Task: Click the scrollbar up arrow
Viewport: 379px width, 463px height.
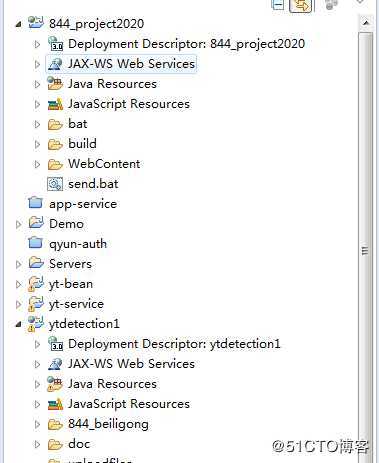Action: point(366,23)
